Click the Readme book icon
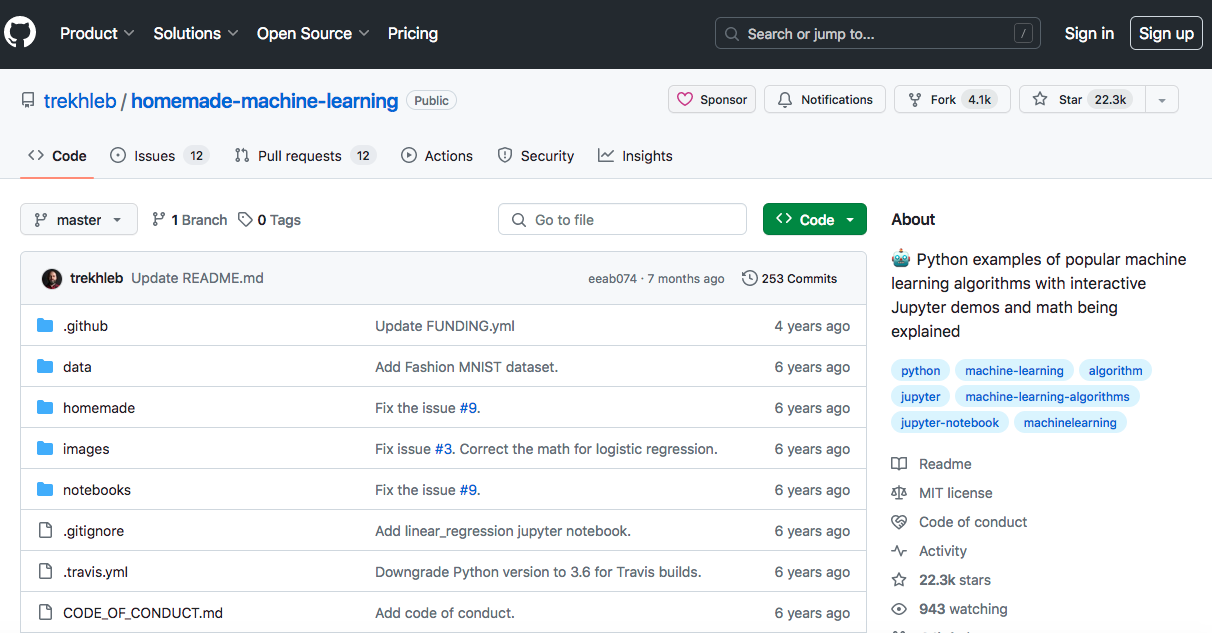The height and width of the screenshot is (633, 1212). click(899, 463)
